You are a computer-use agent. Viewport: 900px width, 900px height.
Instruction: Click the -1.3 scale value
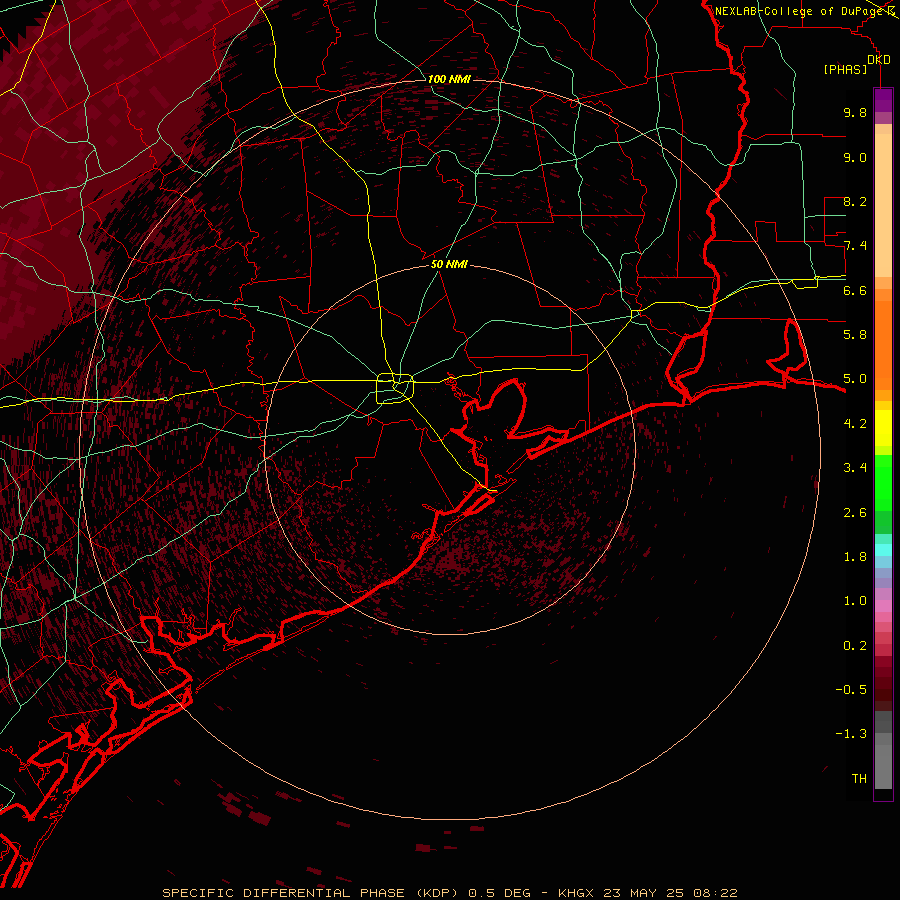(851, 734)
